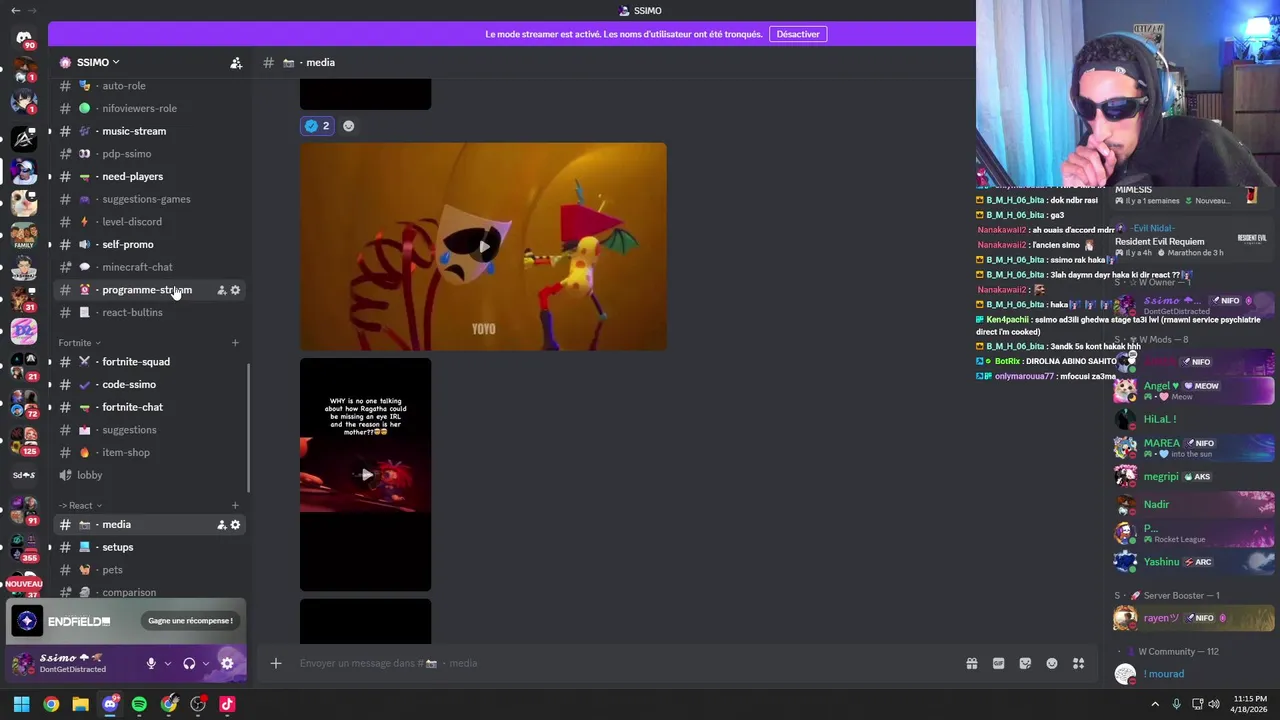Add channel to Fortnite category with plus
1280x720 pixels.
pyautogui.click(x=235, y=343)
